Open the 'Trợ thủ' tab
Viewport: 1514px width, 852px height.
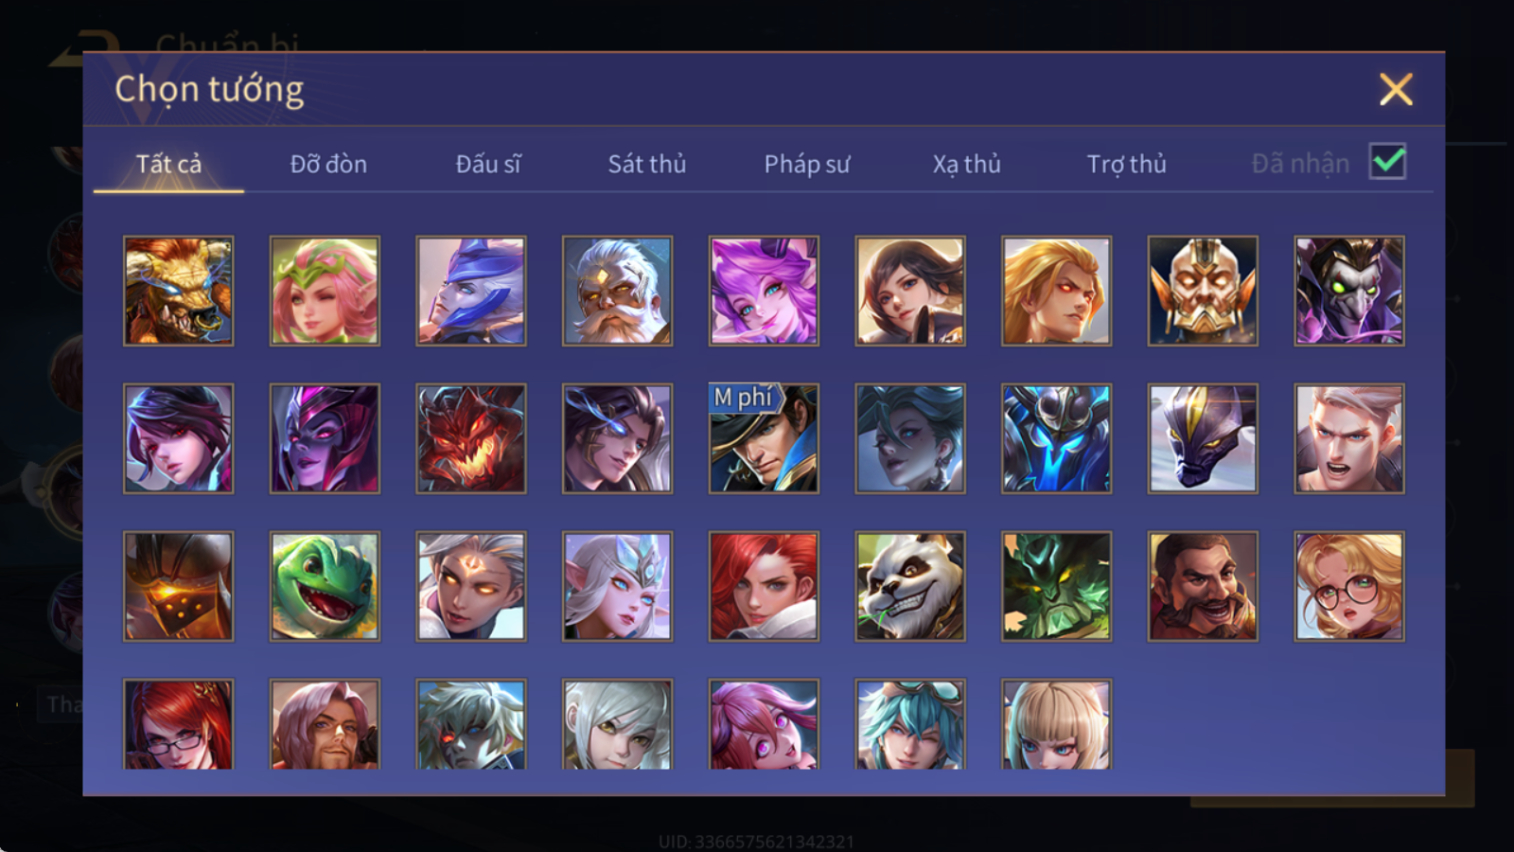1126,164
